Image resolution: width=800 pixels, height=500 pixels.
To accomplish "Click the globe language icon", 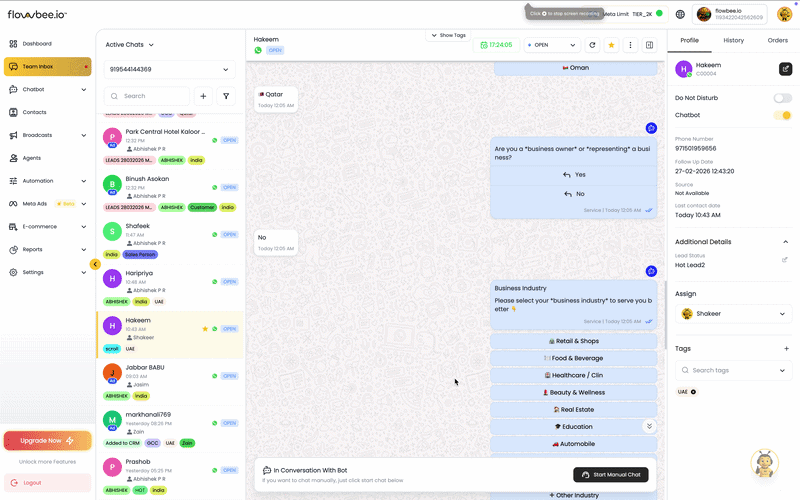I will pos(680,14).
